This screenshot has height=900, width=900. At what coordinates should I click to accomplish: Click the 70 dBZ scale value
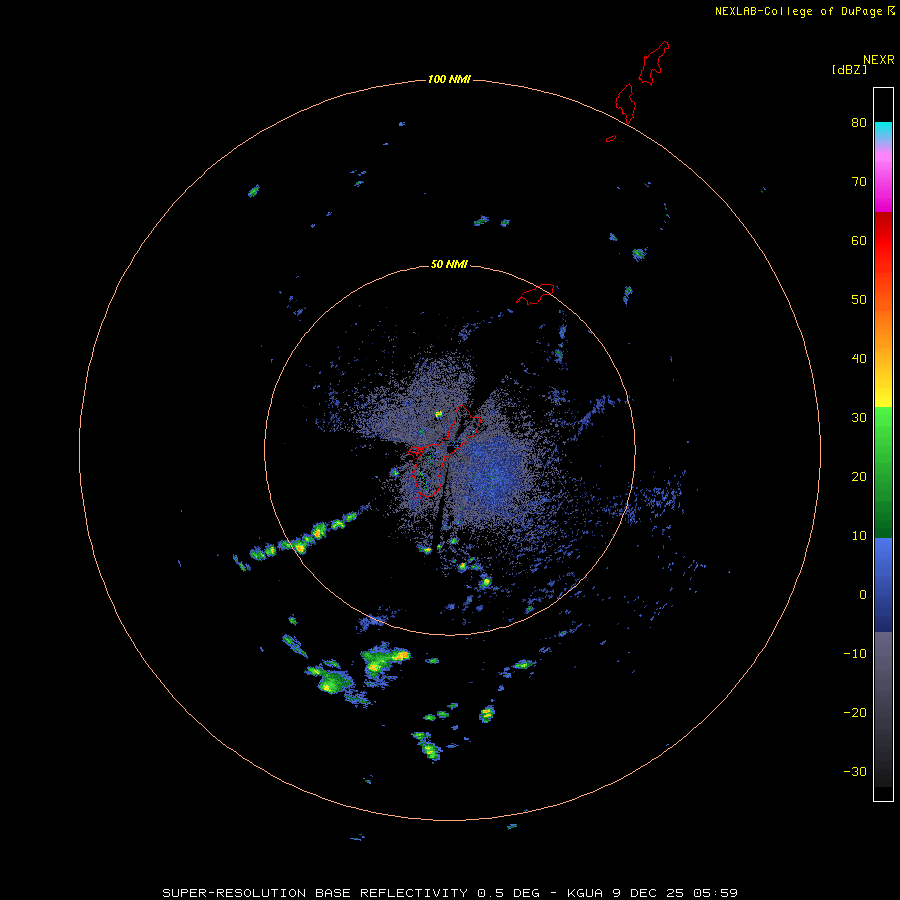coord(859,182)
